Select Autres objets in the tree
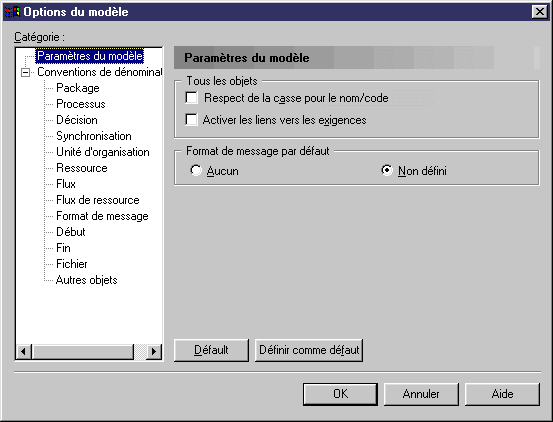Viewport: 553px width, 422px height. (x=86, y=280)
